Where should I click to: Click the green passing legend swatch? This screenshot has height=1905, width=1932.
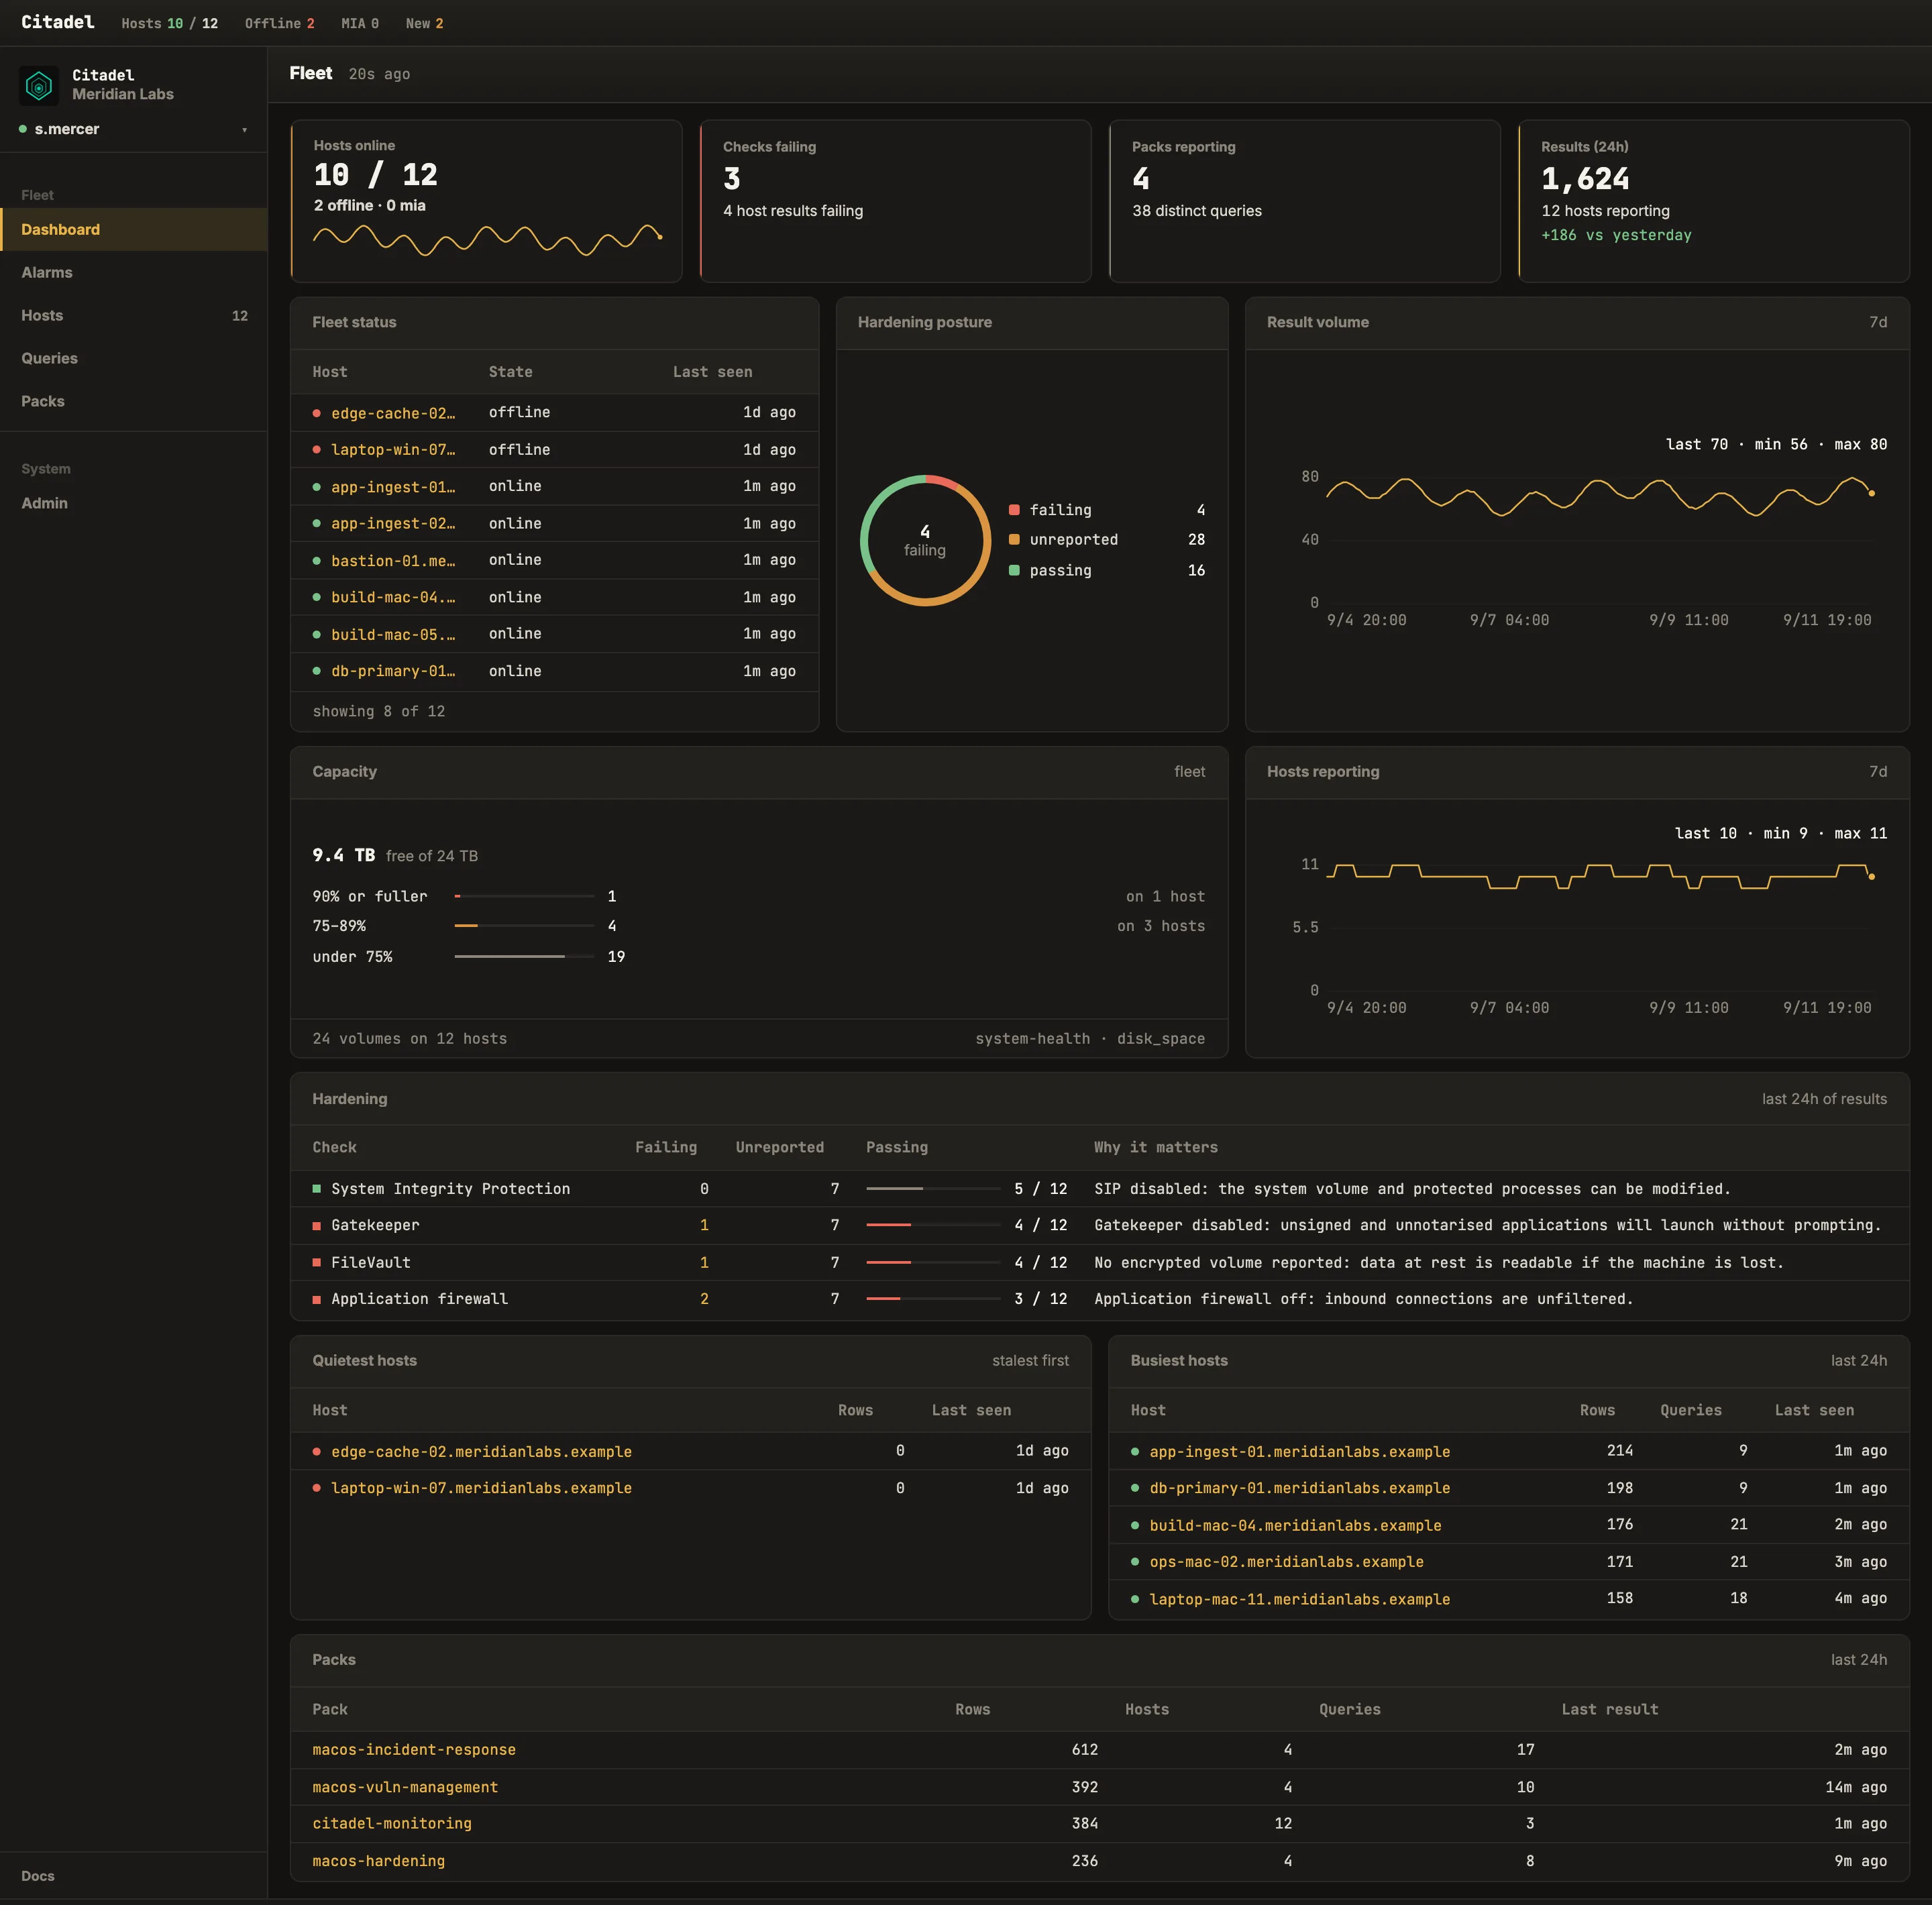(x=1014, y=570)
